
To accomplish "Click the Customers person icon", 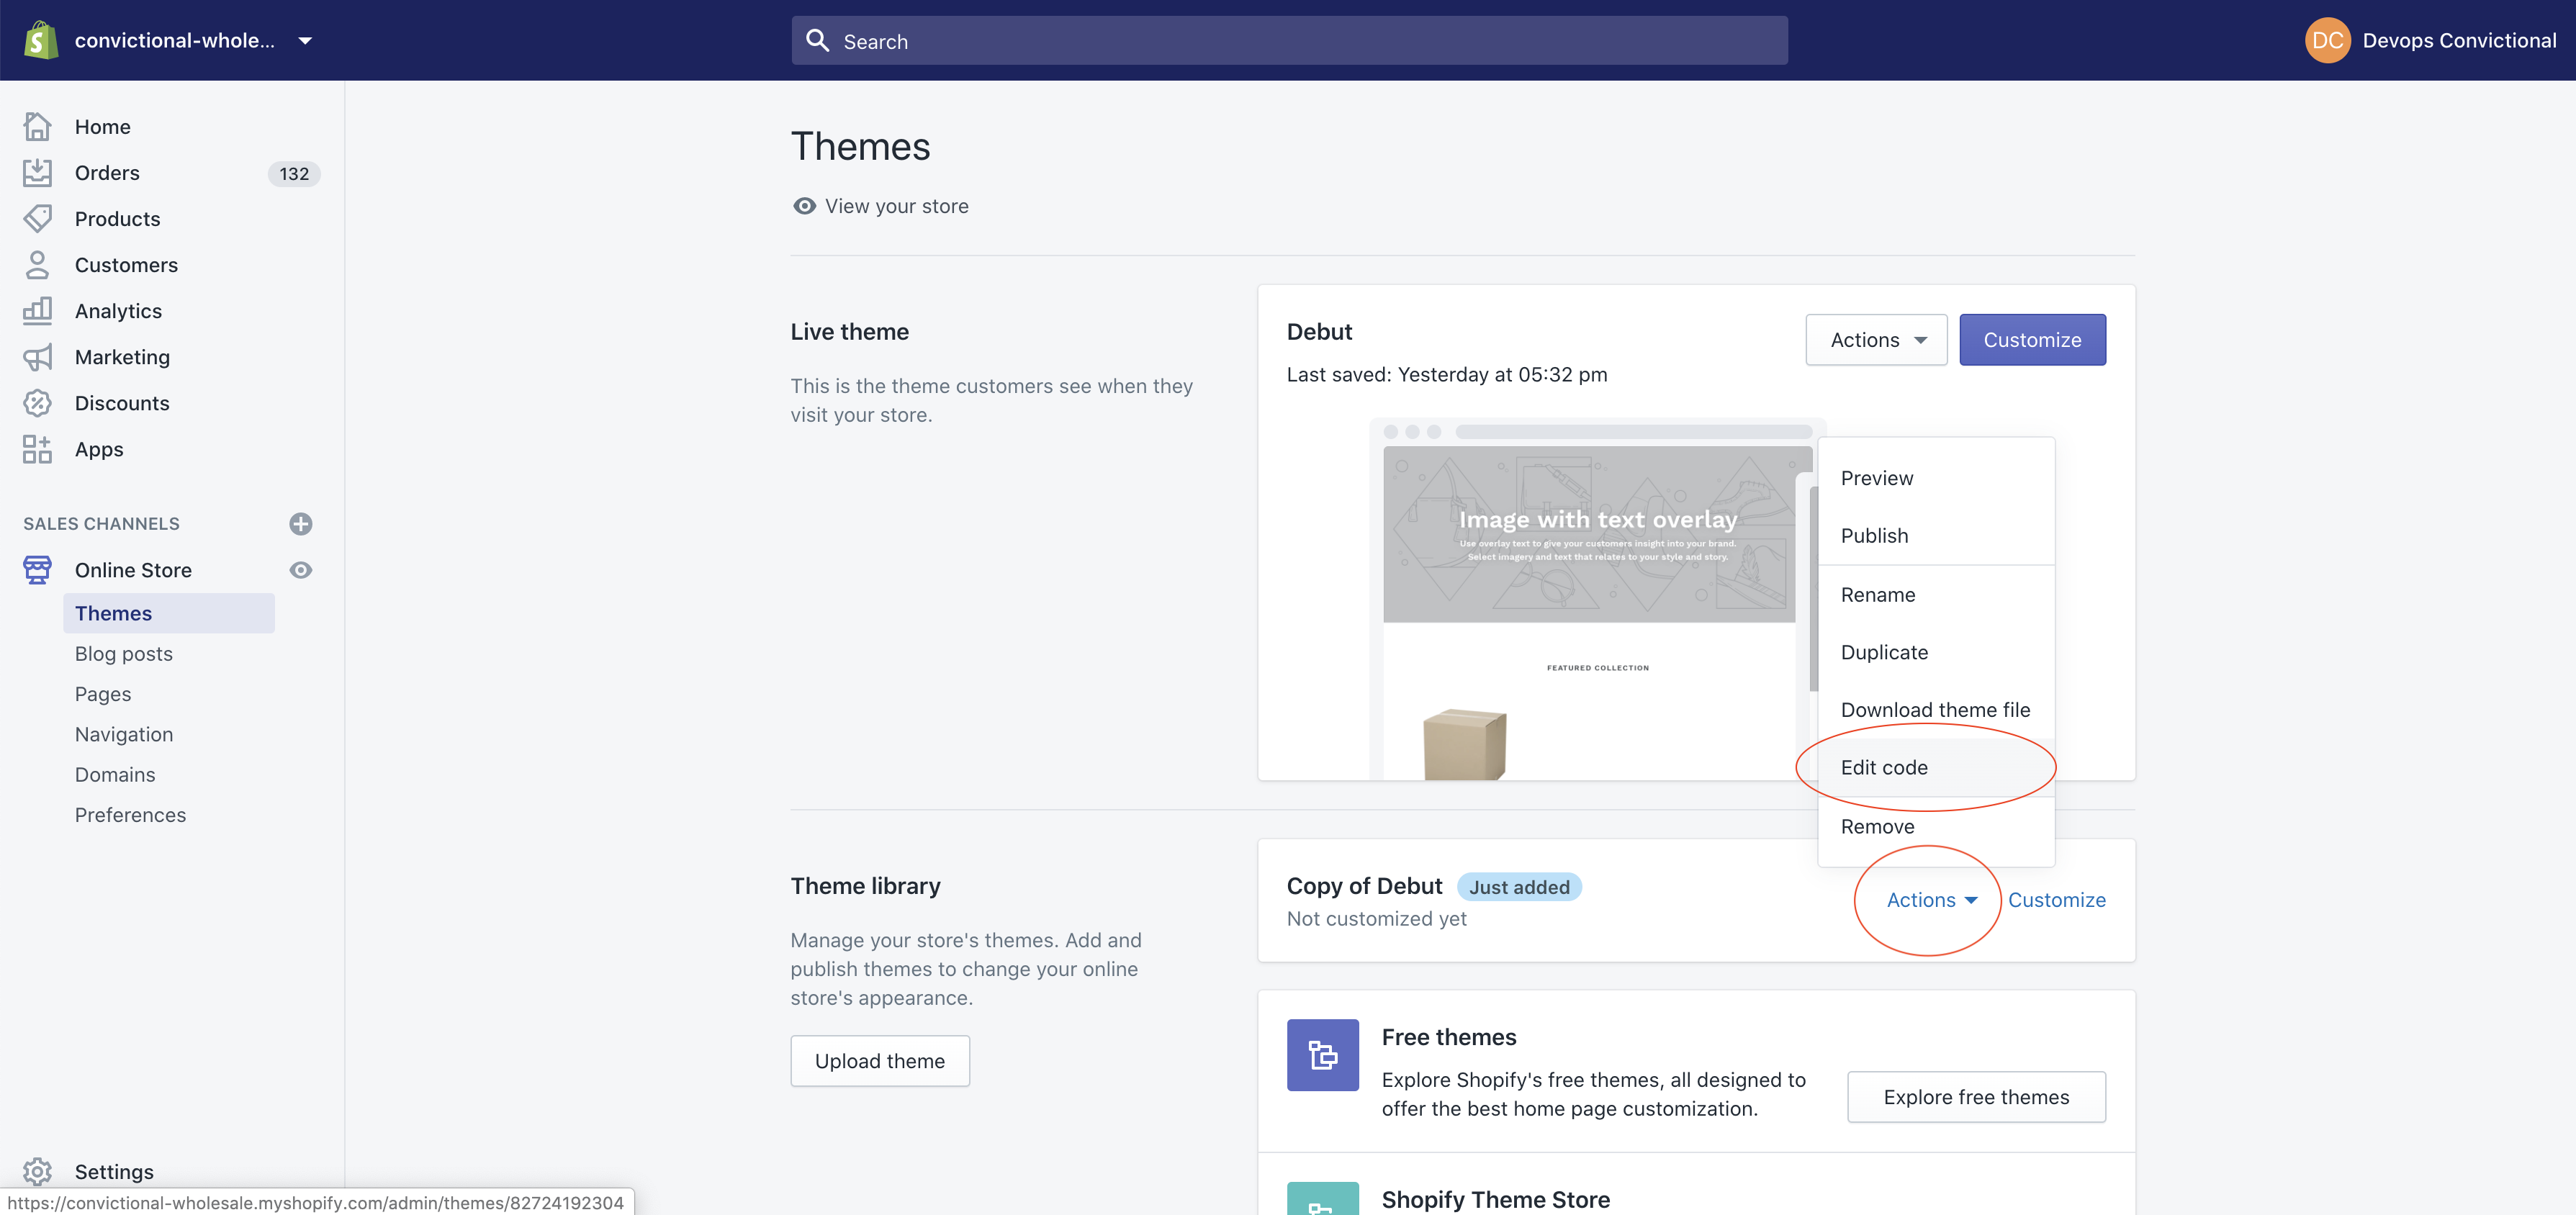I will click(x=37, y=265).
